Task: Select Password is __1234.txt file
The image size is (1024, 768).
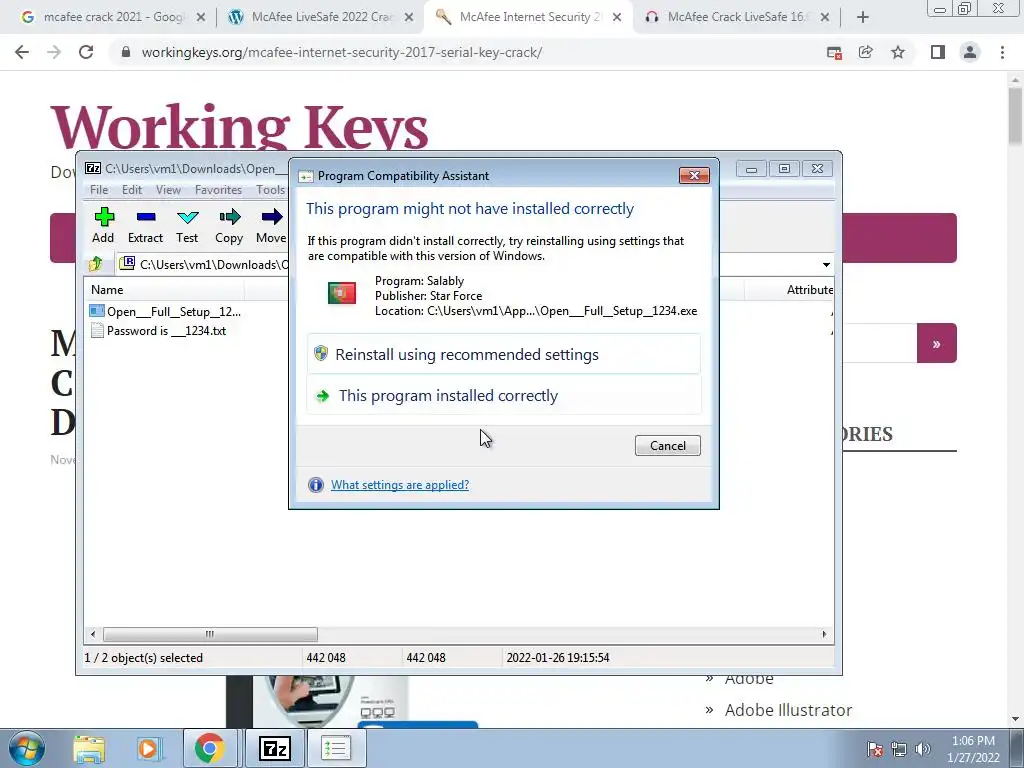Action: pyautogui.click(x=159, y=330)
